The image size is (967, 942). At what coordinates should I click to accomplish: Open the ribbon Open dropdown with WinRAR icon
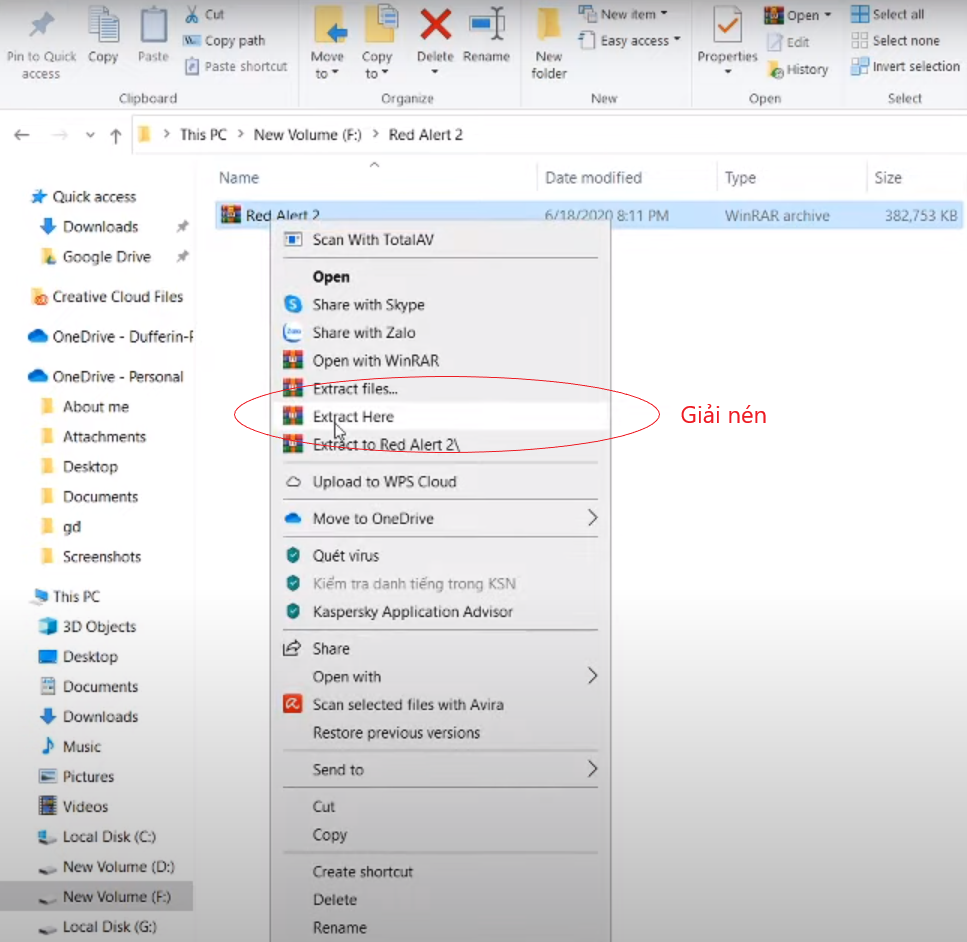797,15
